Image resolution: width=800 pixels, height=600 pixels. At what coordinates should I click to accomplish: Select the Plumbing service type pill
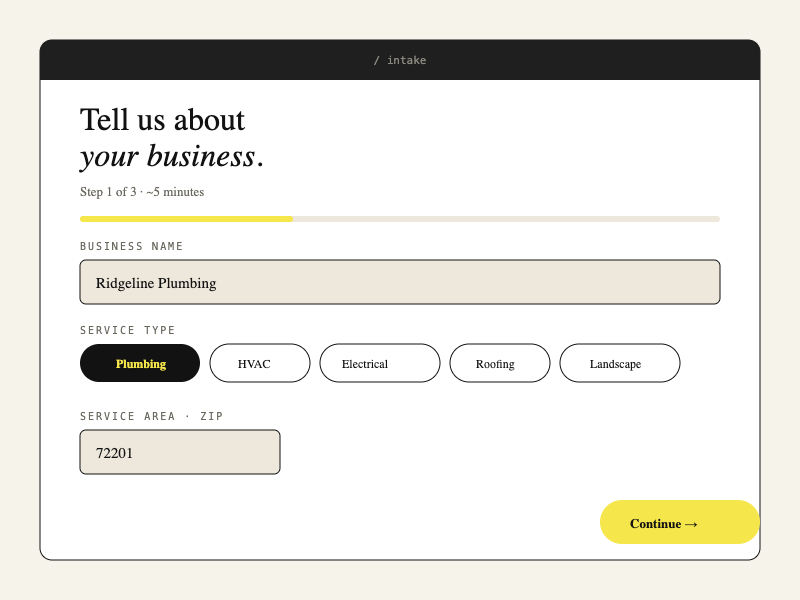coord(140,363)
